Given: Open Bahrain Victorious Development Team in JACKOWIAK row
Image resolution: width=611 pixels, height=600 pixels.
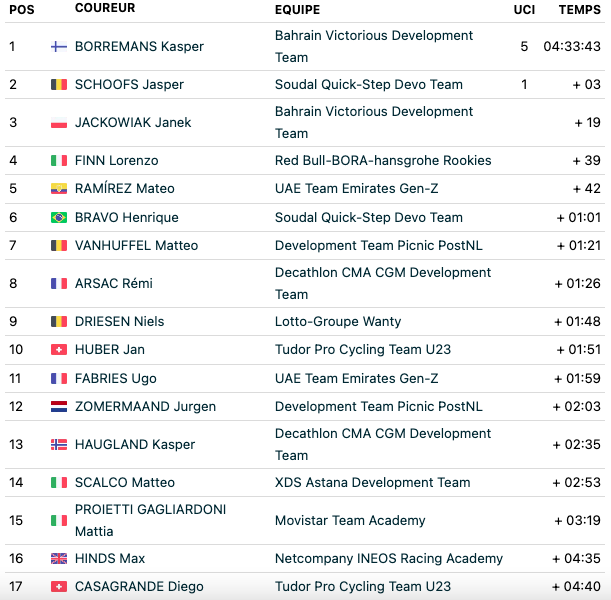Looking at the screenshot, I should [x=374, y=123].
